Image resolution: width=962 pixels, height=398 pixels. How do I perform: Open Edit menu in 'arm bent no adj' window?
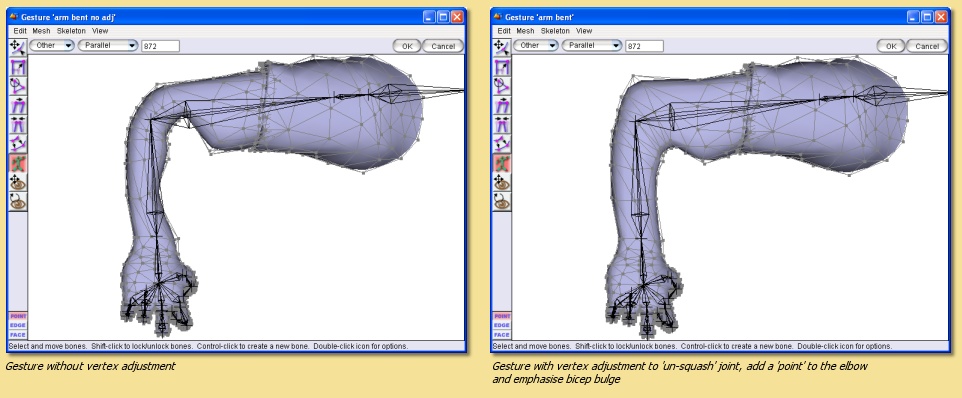(x=20, y=31)
